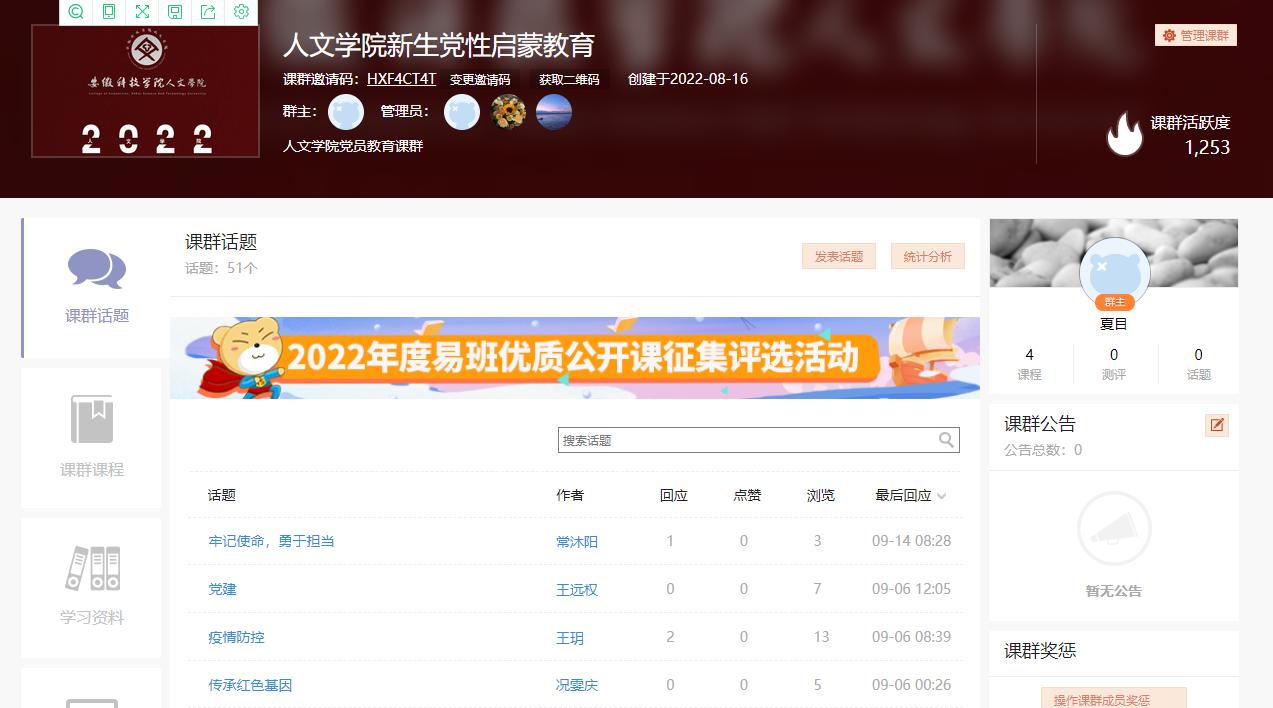Click the sunflower administrator avatar
The height and width of the screenshot is (708, 1273).
click(508, 112)
